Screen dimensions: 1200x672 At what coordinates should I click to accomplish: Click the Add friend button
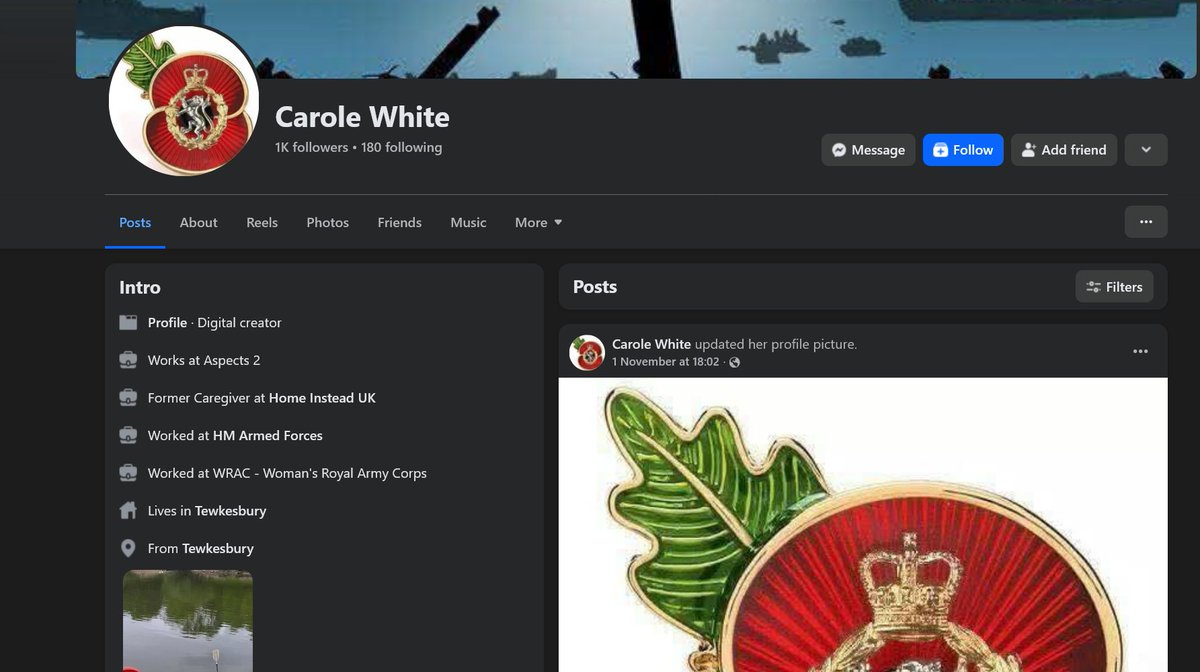[1064, 150]
